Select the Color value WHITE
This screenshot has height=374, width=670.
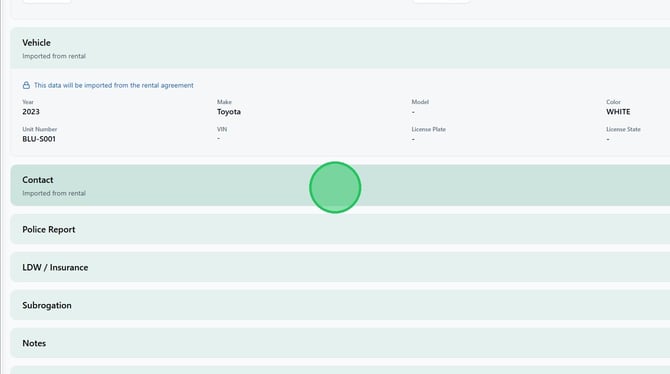click(x=618, y=112)
